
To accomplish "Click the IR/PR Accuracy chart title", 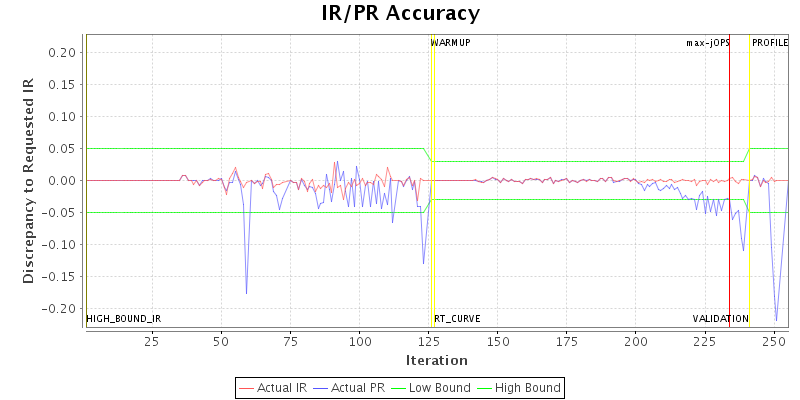I will 400,13.
